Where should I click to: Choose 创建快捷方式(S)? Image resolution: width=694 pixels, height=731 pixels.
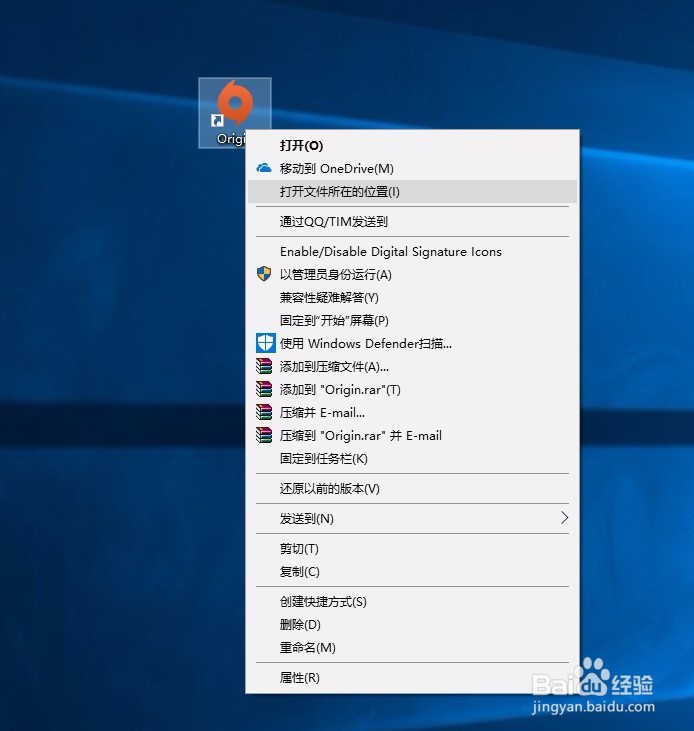(412, 602)
